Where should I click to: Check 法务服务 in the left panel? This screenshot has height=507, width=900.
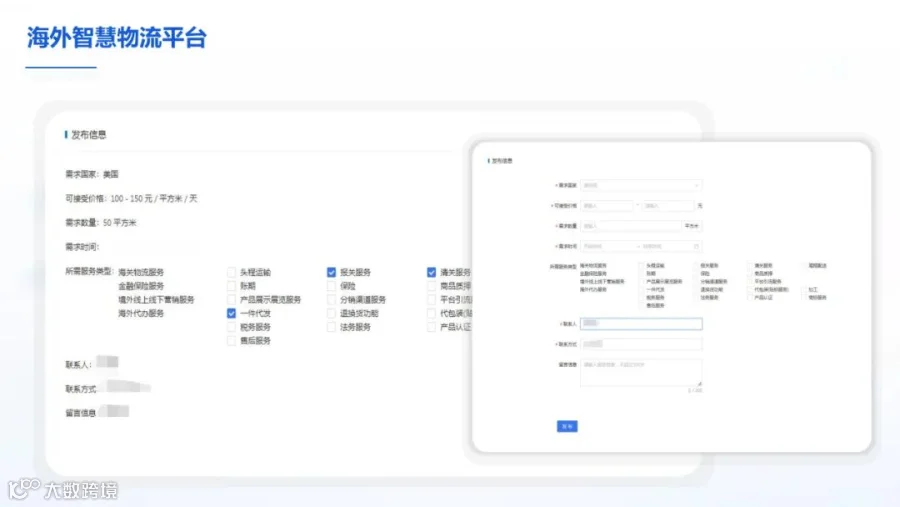click(x=331, y=327)
